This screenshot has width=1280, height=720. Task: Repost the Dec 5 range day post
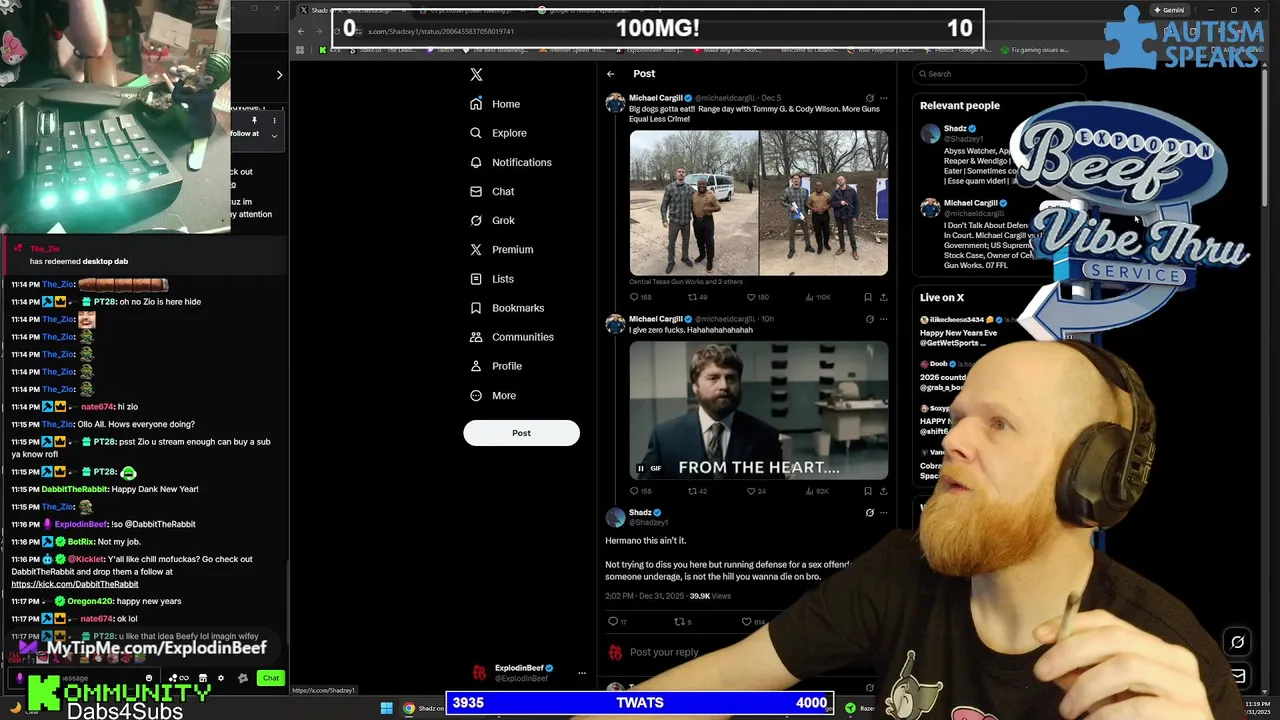coord(697,297)
